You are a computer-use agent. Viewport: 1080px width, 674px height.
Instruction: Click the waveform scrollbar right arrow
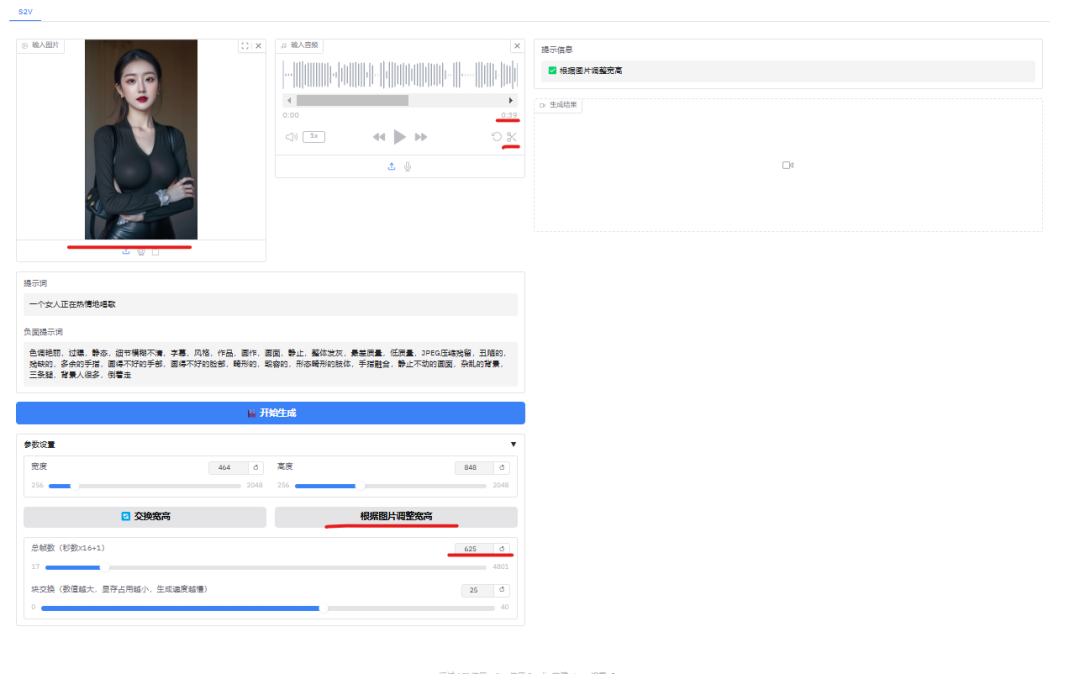pyautogui.click(x=510, y=101)
